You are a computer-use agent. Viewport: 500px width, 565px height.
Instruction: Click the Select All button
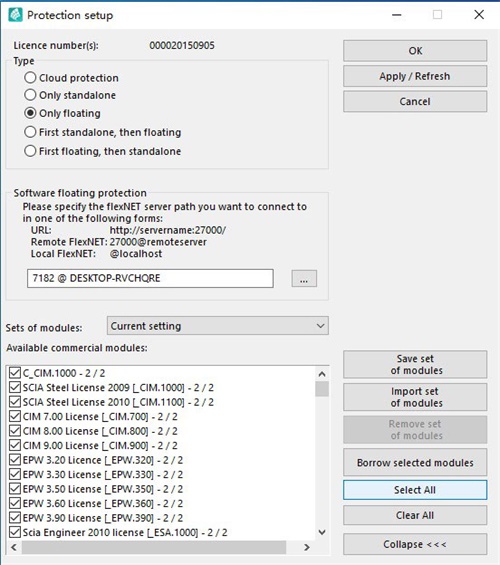click(x=415, y=490)
